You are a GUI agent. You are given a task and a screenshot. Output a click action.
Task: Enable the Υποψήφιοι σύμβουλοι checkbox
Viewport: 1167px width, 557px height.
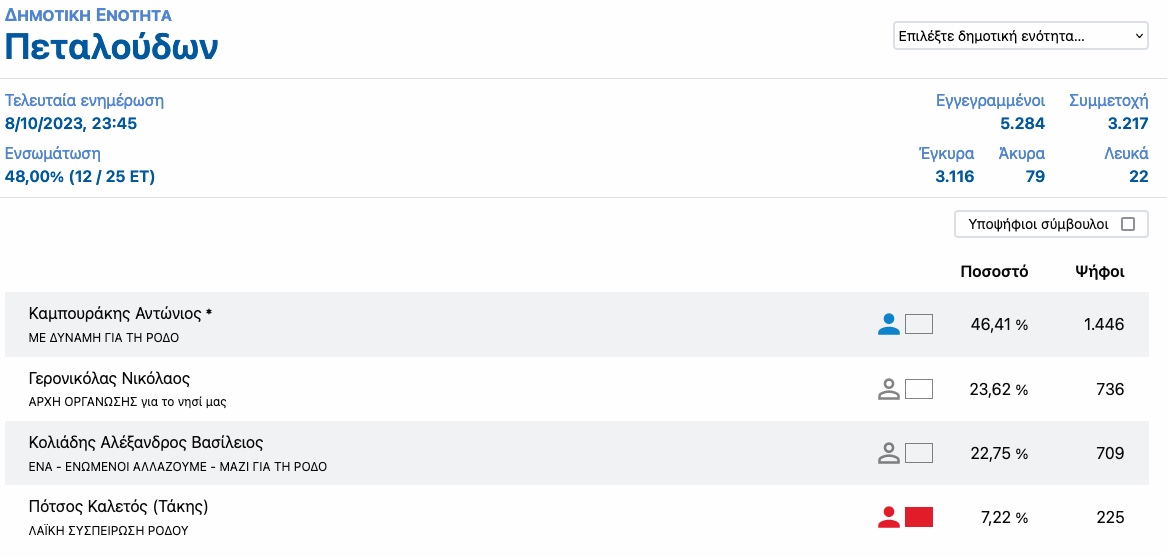1128,224
